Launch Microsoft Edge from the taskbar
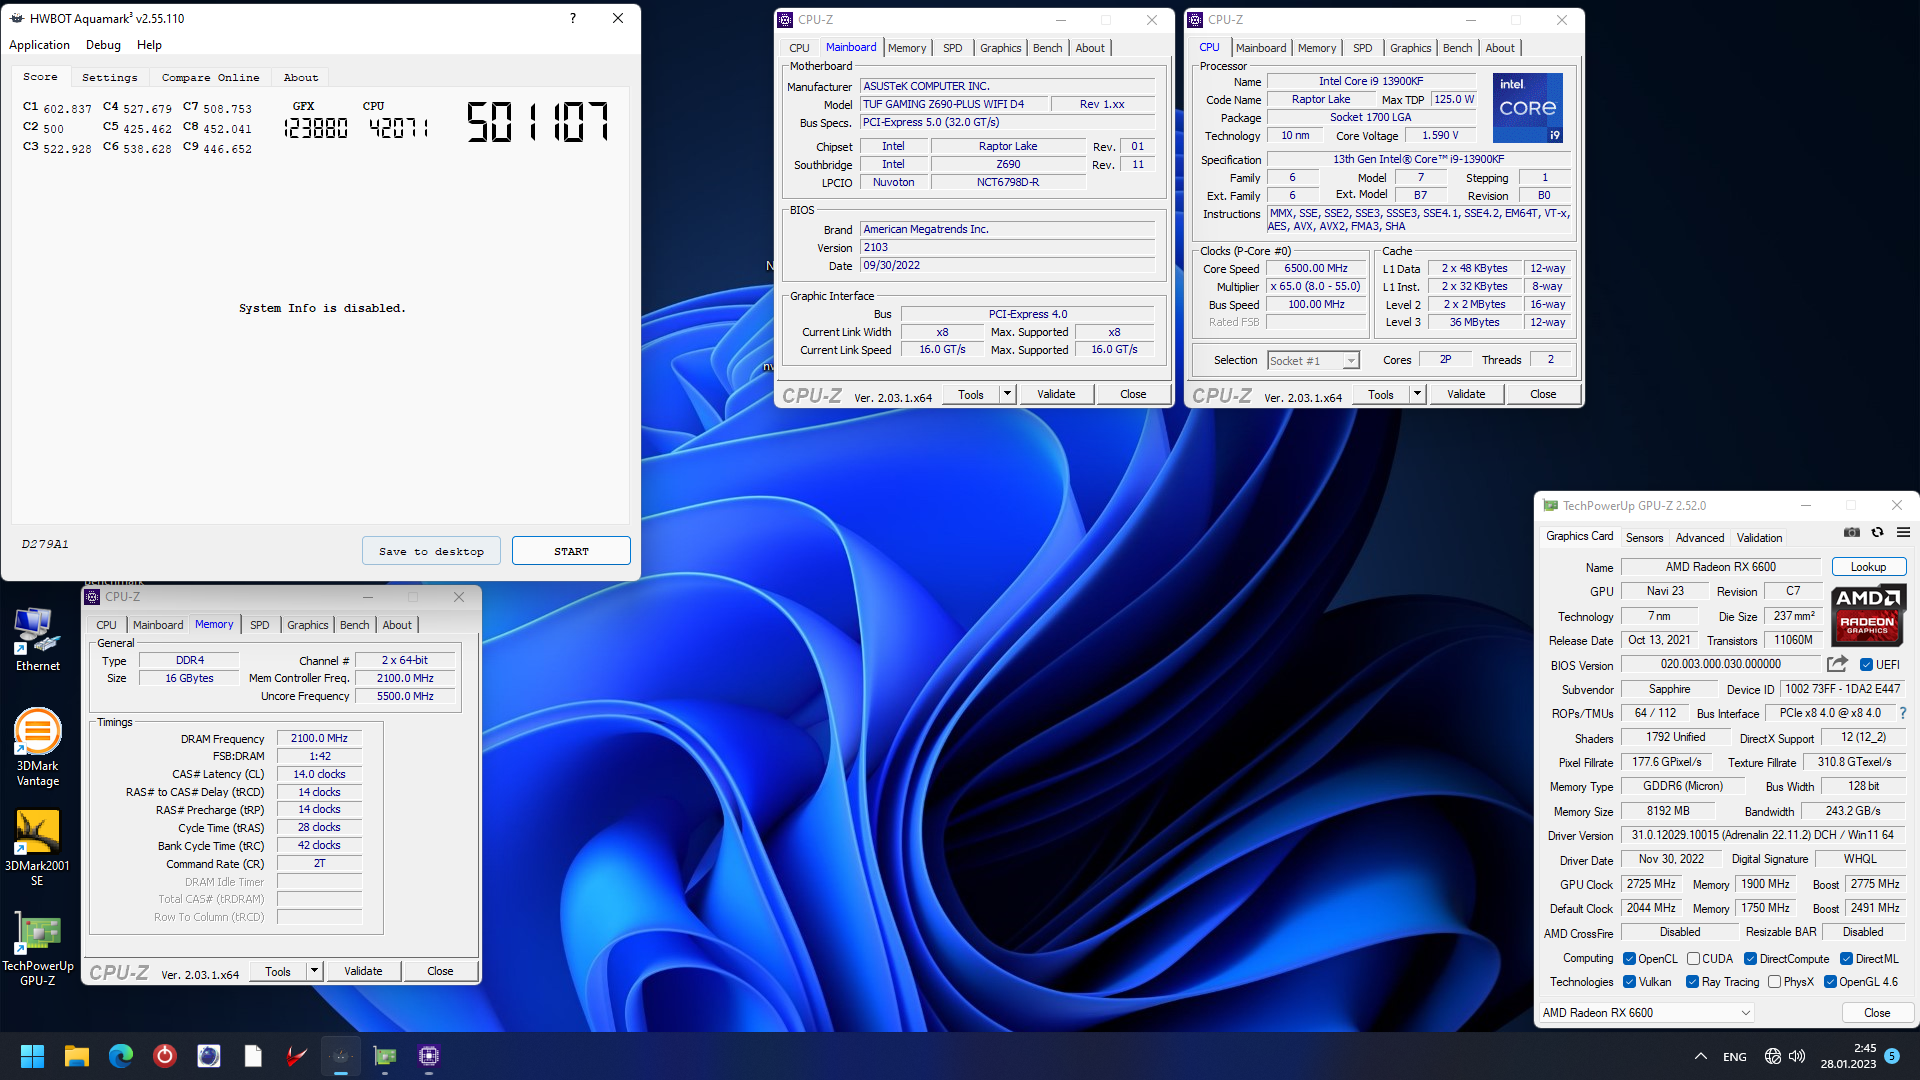This screenshot has width=1920, height=1080. tap(121, 1056)
